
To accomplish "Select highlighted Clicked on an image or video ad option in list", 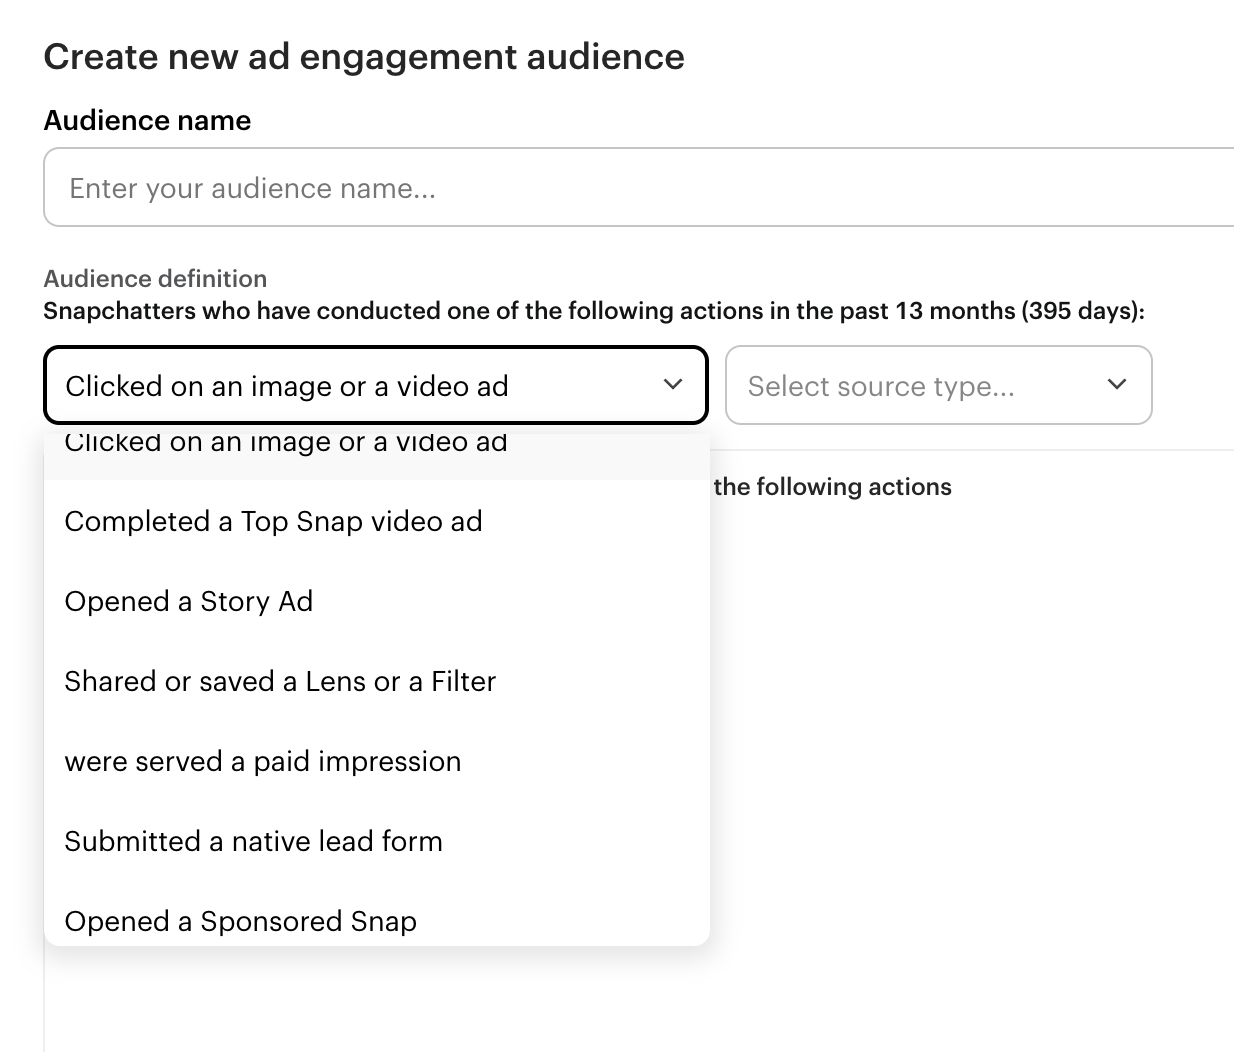I will (376, 455).
